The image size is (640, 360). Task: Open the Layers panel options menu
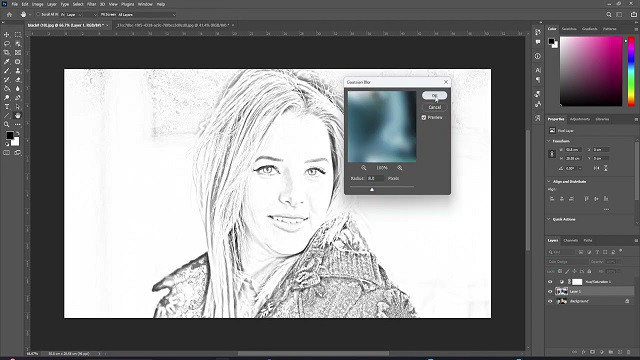(636, 240)
